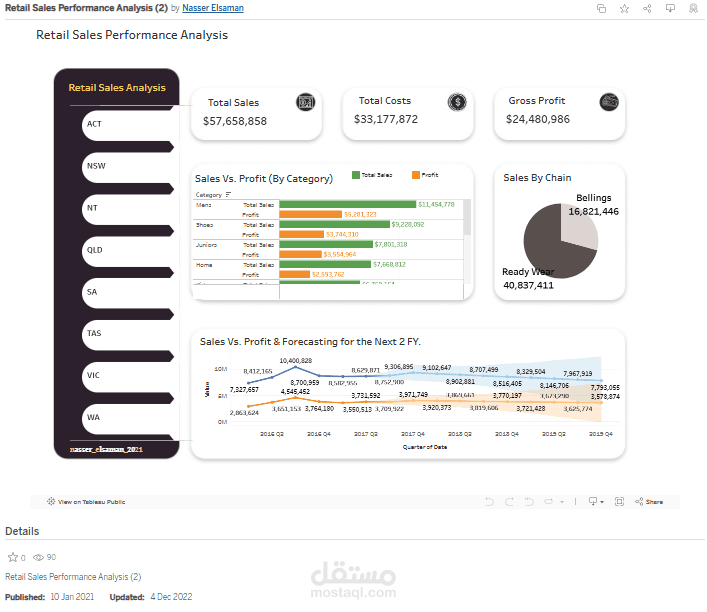Click the Juniors Profit orange bar
The width and height of the screenshot is (707, 612).
coord(300,254)
